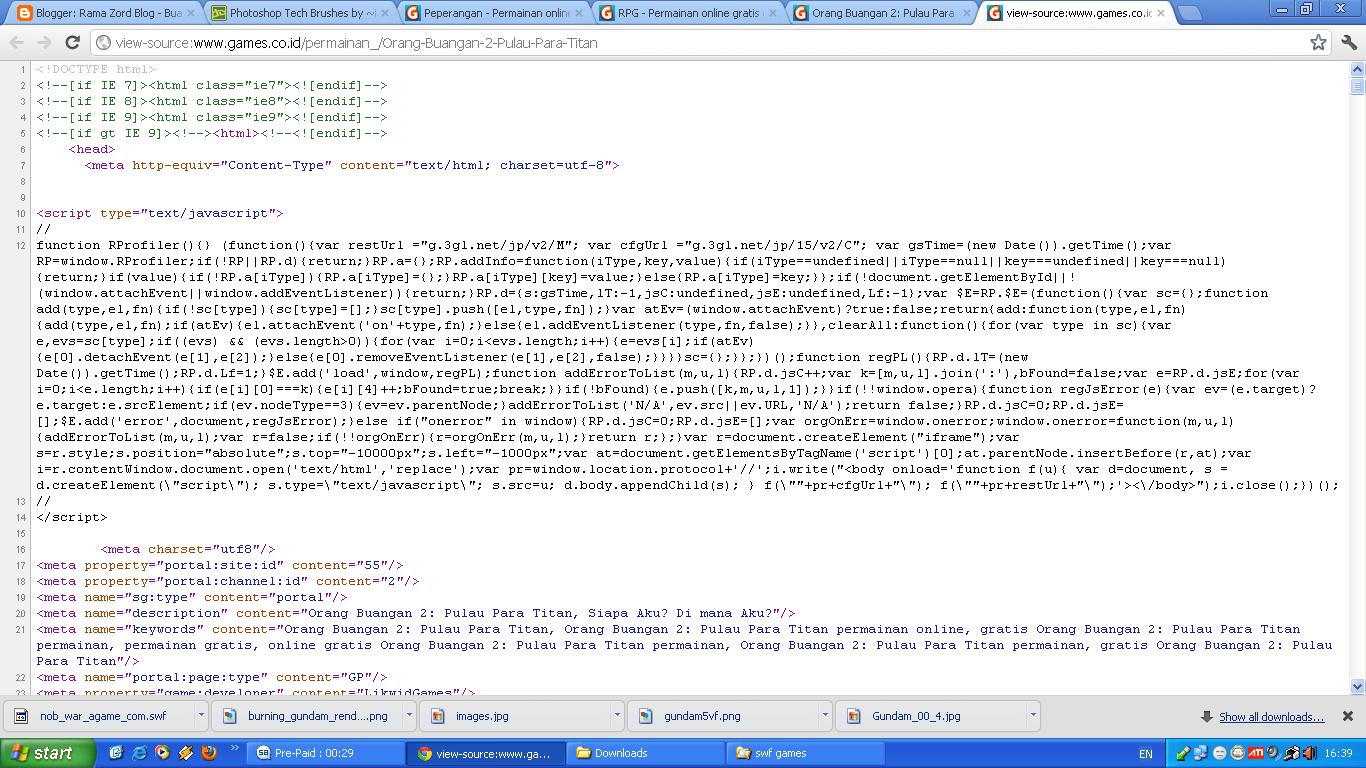Switch to Pre-Paid : 00:29 taskbar window
1366x768 pixels.
[326, 753]
